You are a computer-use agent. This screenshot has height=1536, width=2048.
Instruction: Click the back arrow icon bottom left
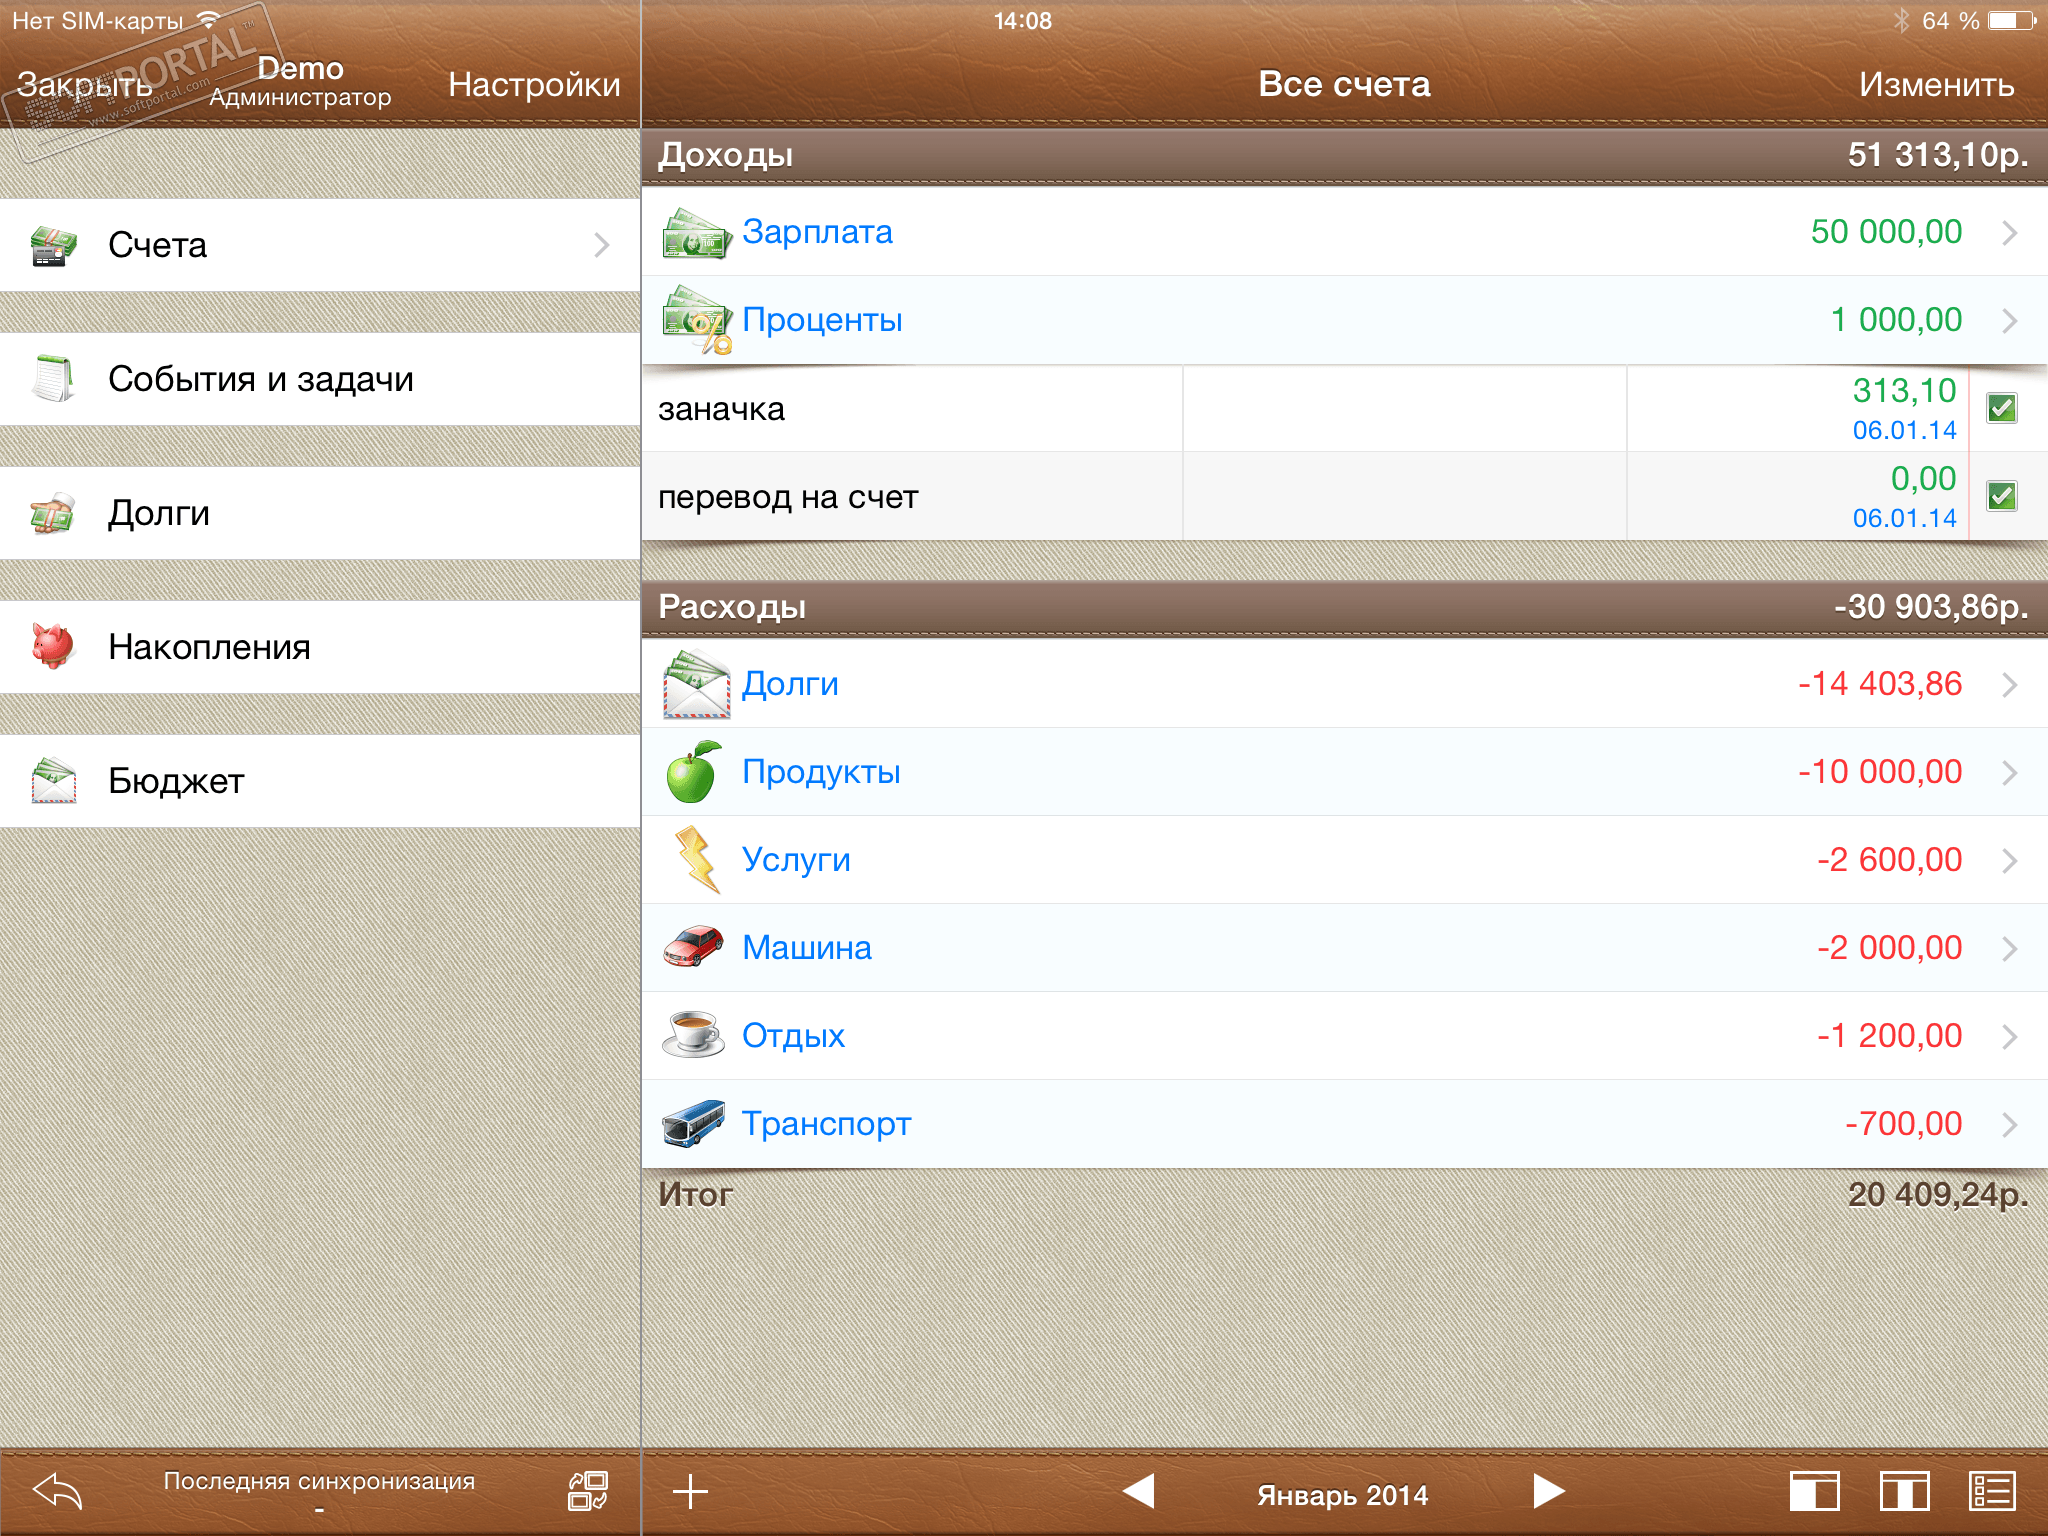[x=57, y=1492]
